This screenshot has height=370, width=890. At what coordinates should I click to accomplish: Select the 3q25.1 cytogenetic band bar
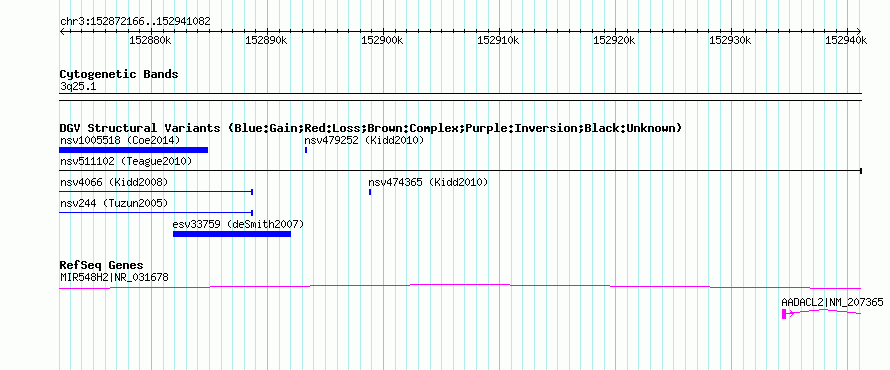[461, 97]
